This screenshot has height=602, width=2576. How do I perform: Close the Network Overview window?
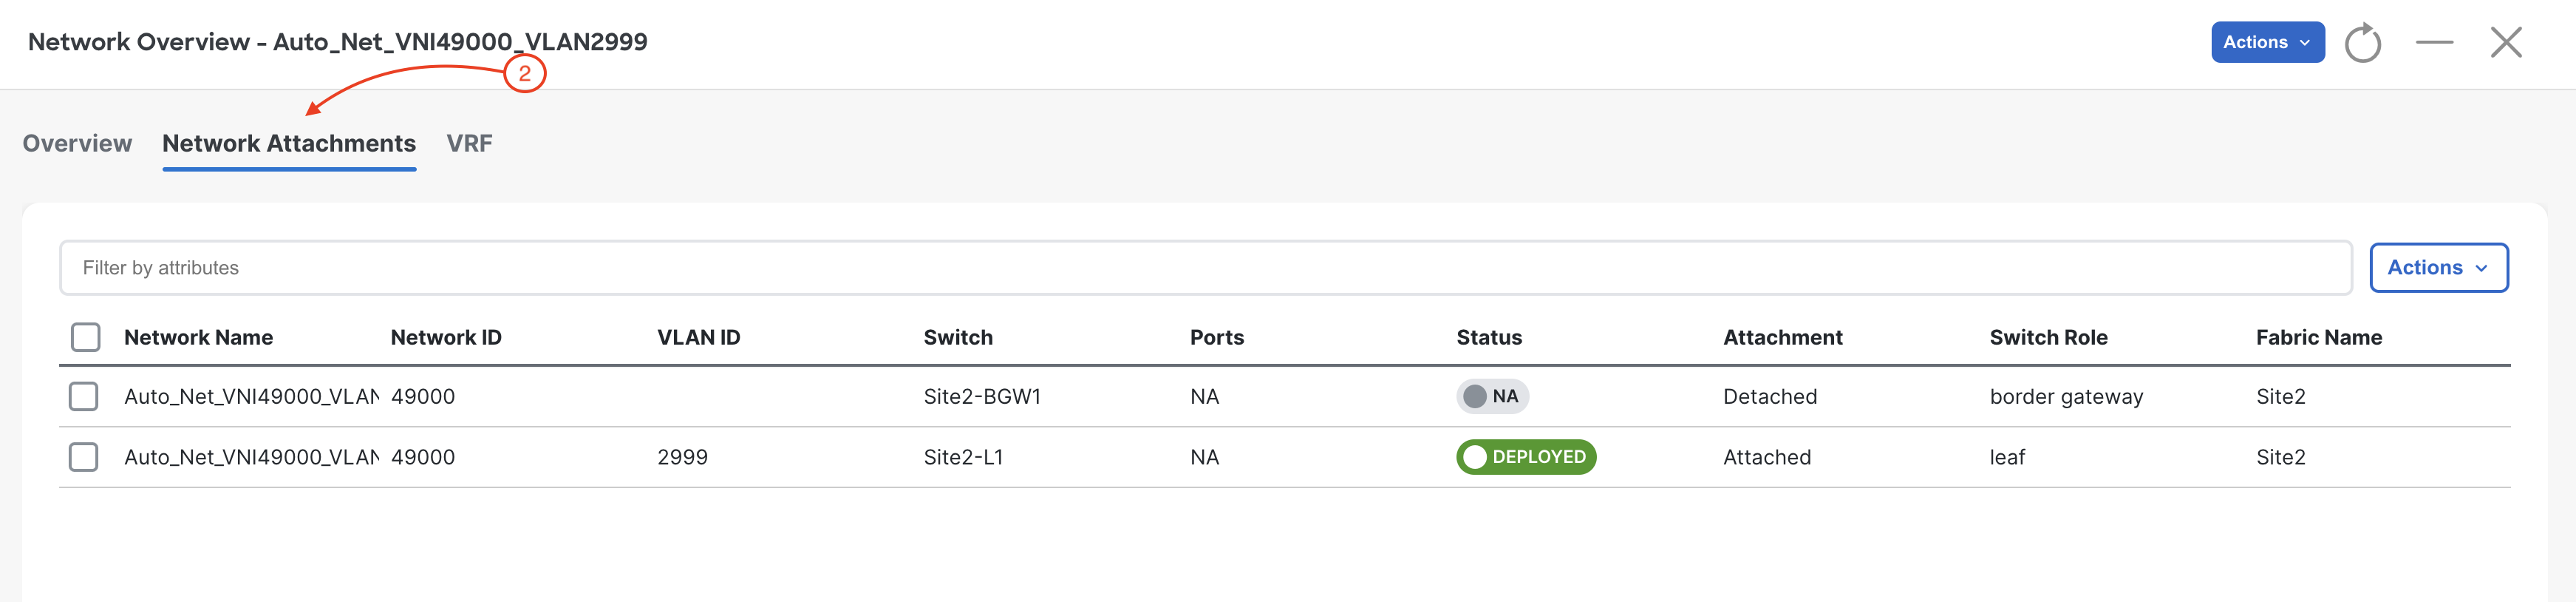coord(2506,42)
